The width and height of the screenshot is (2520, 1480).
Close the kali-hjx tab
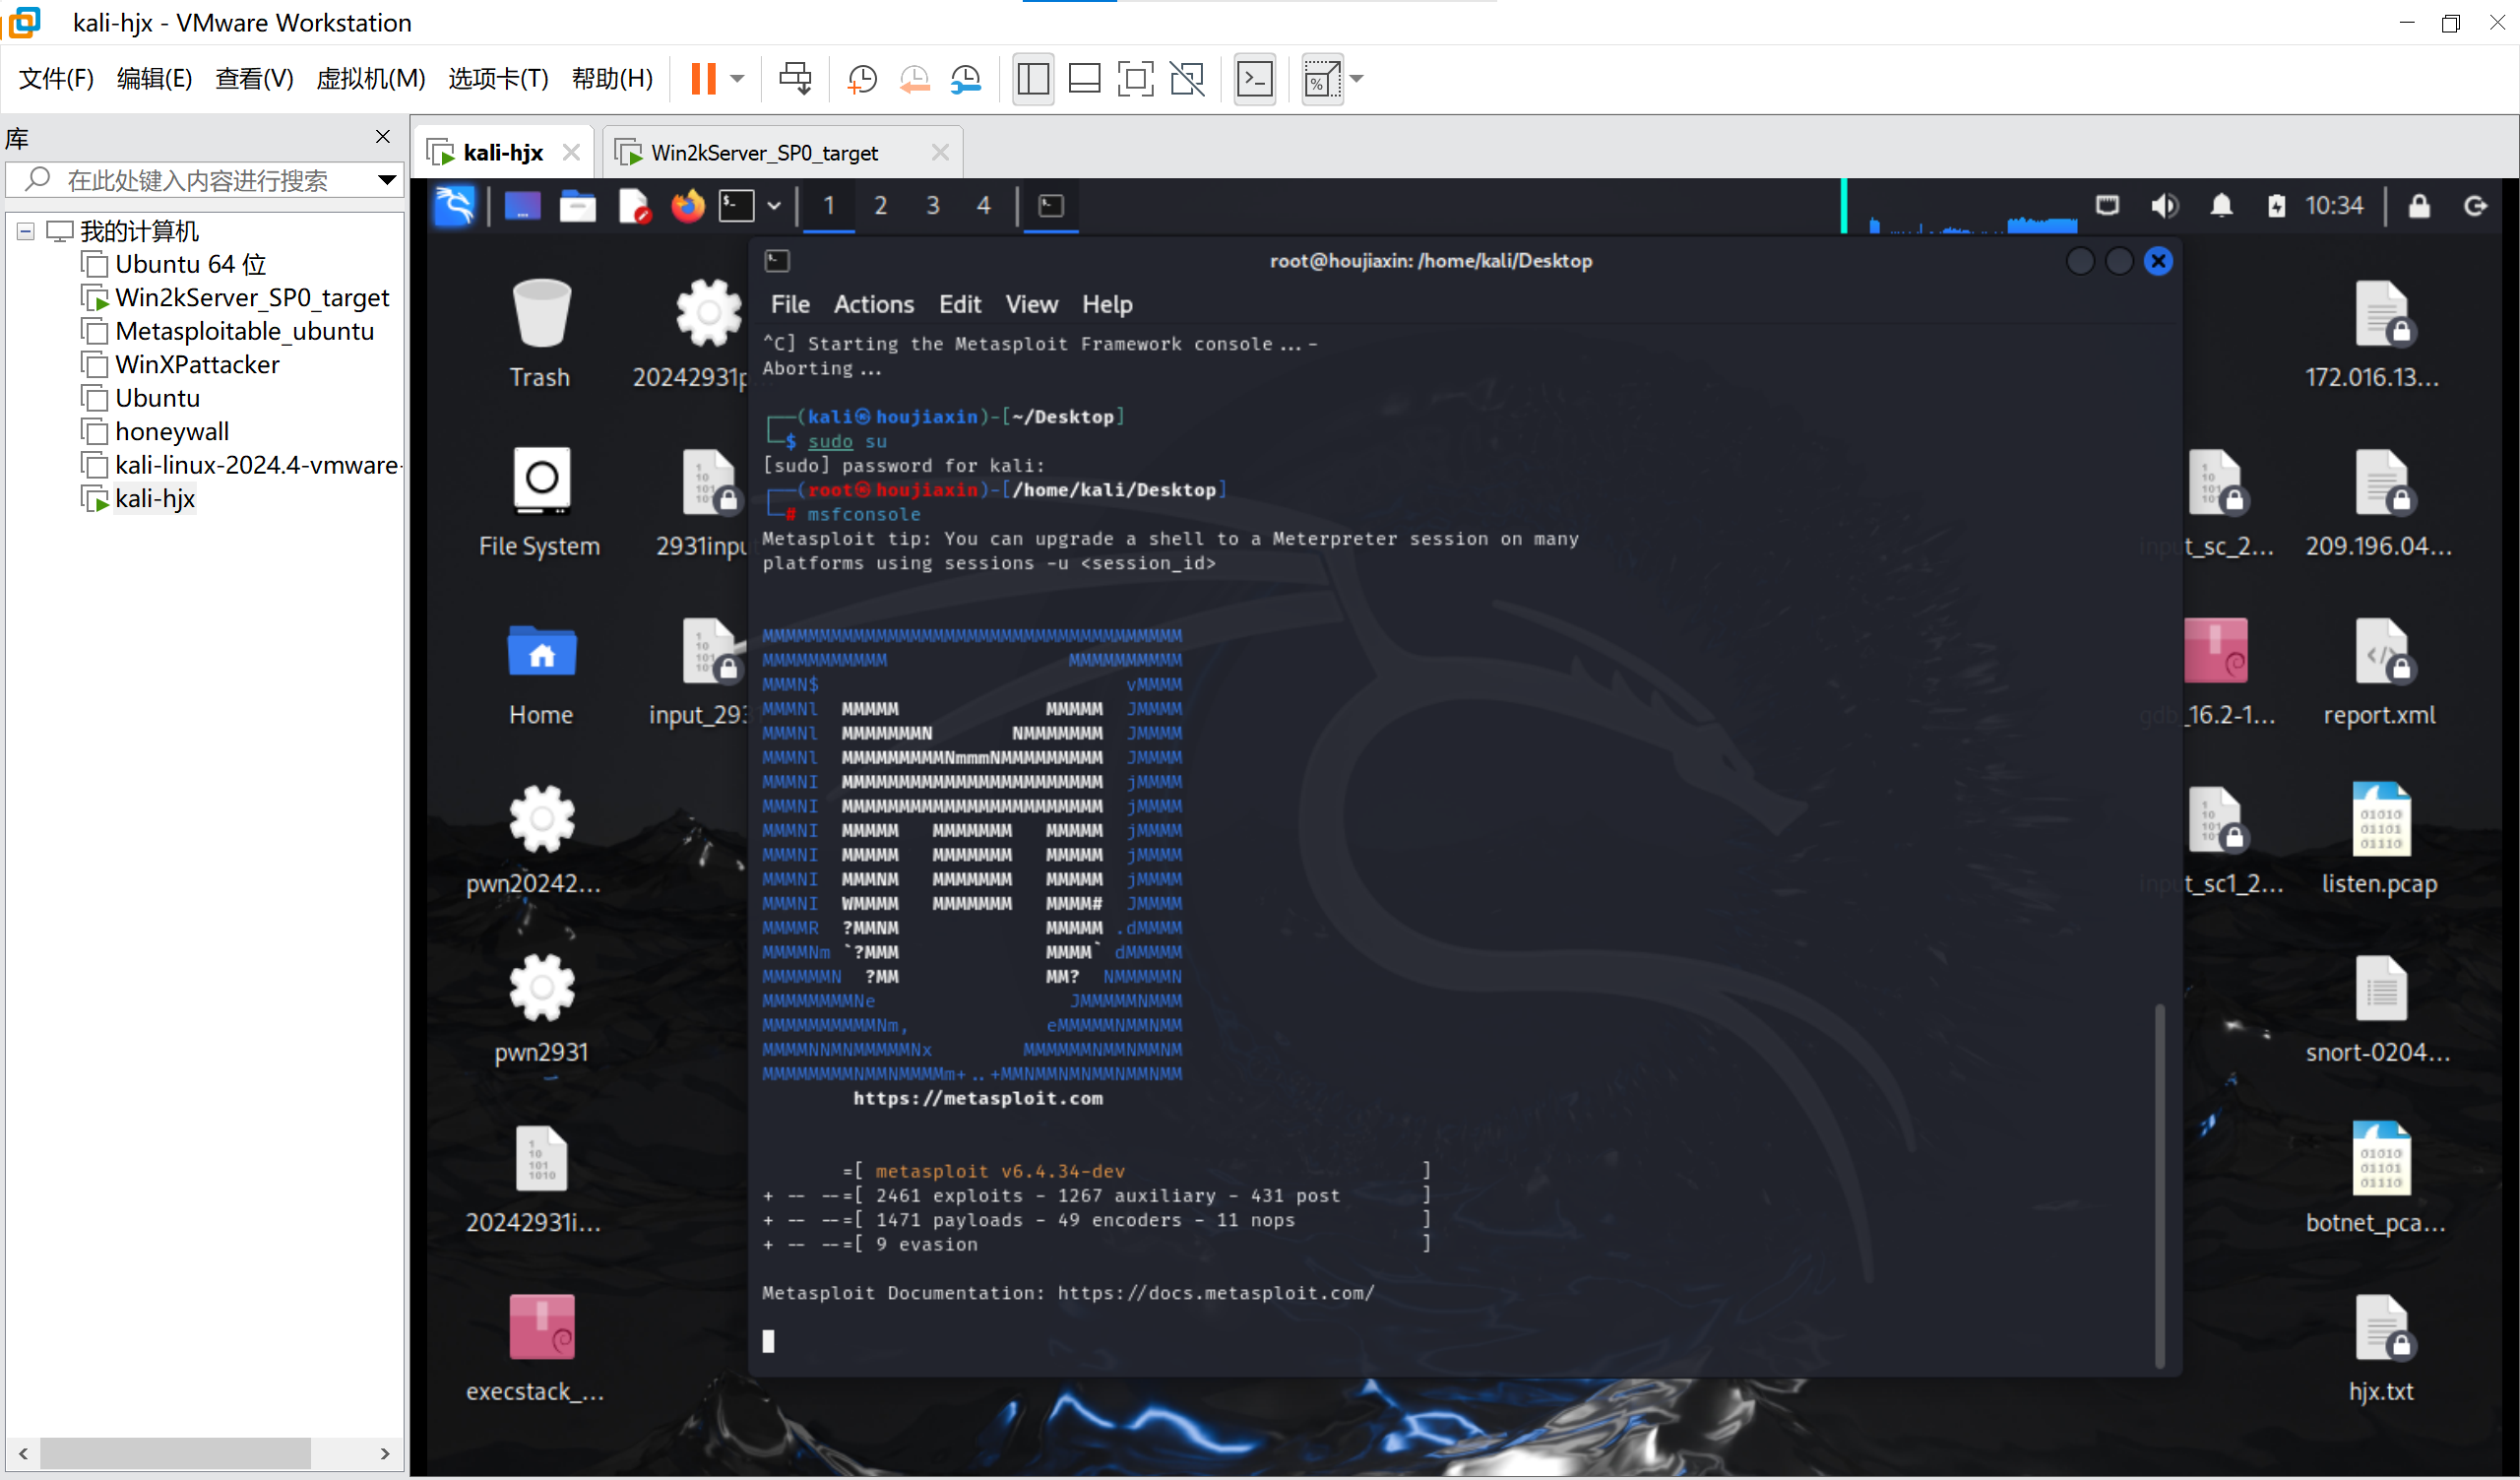coord(571,152)
